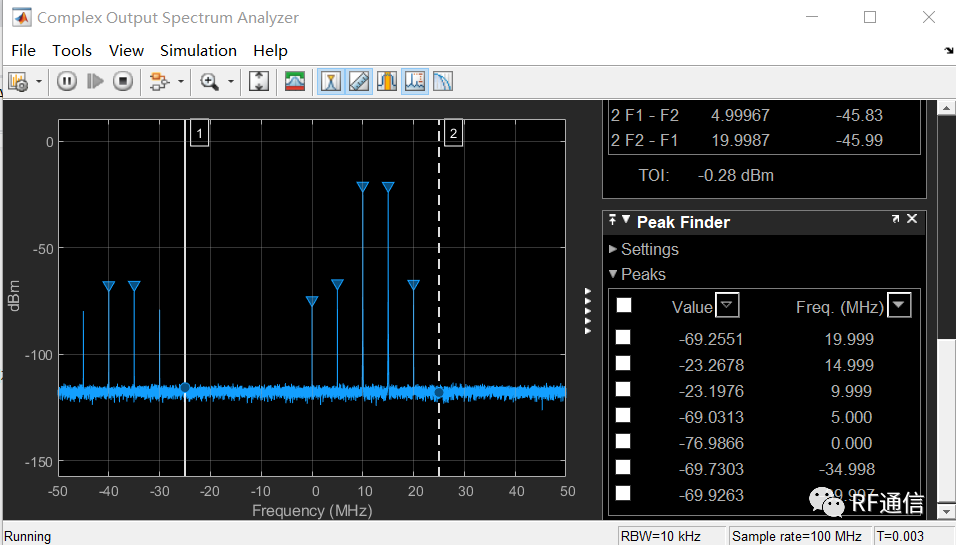
Task: Open the Freq. (MHz) column sort dropdown
Action: tap(899, 305)
